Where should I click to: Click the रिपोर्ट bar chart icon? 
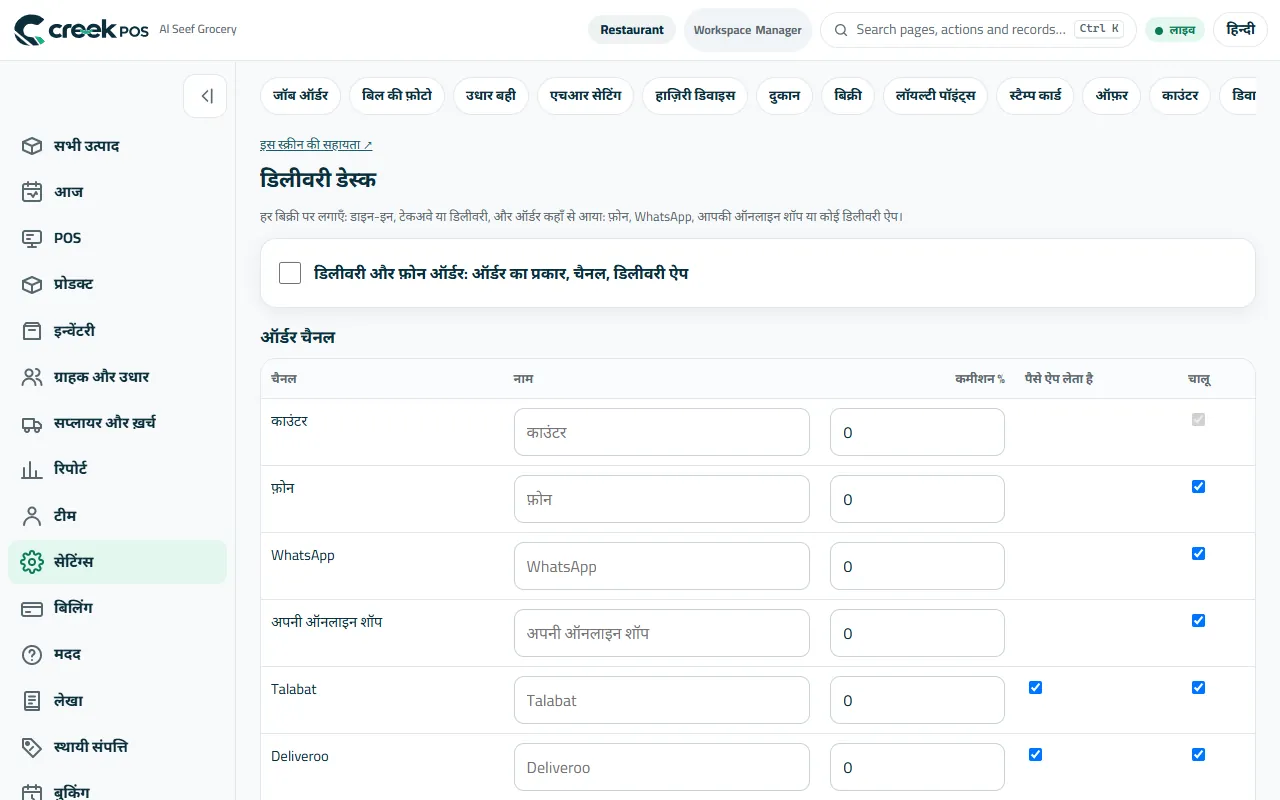(32, 469)
